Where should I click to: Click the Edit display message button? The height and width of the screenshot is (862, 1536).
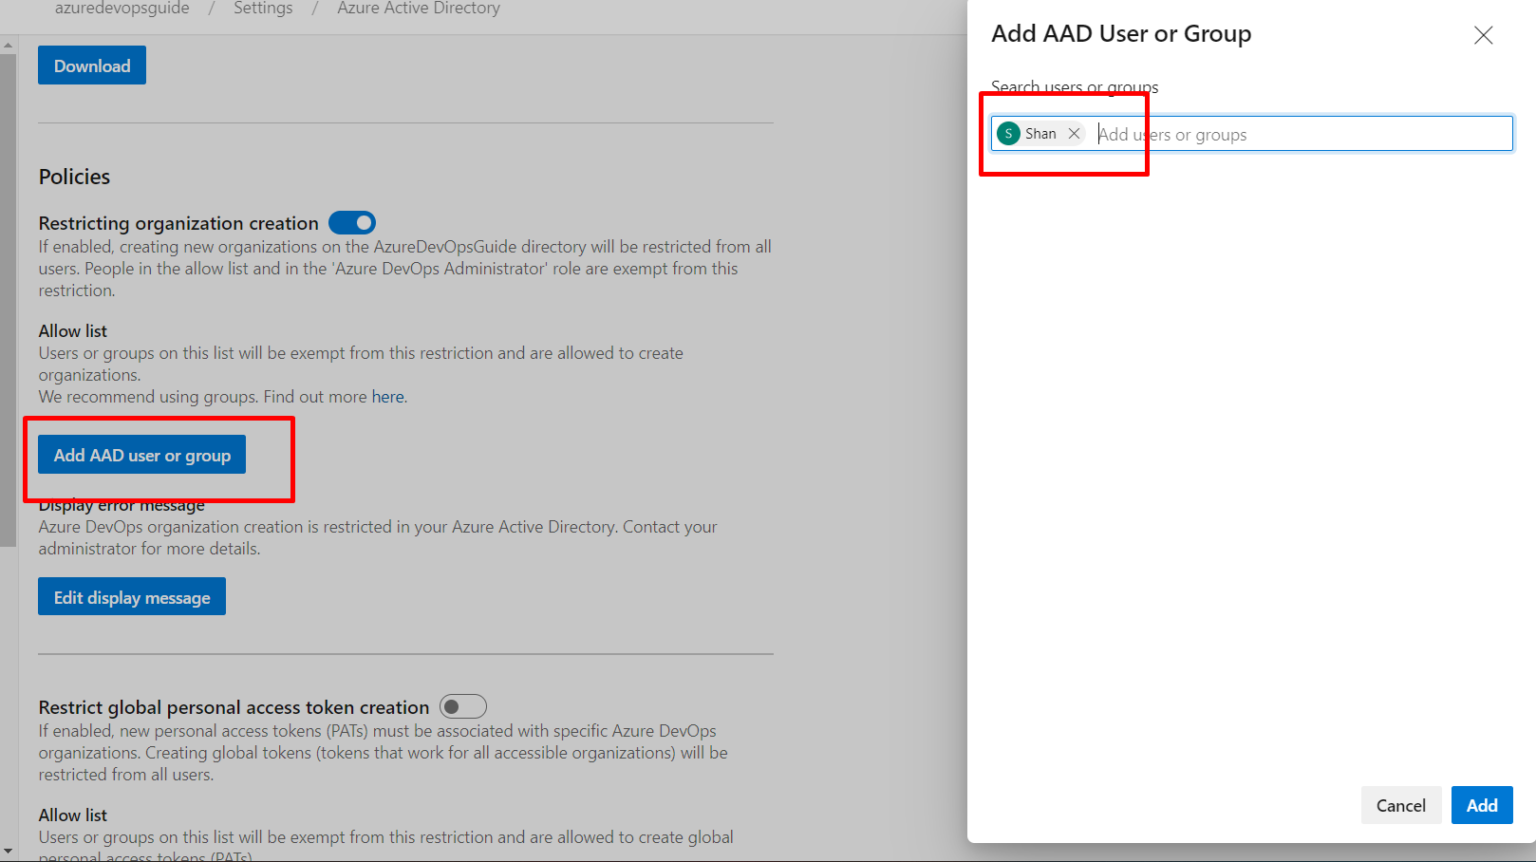point(131,596)
